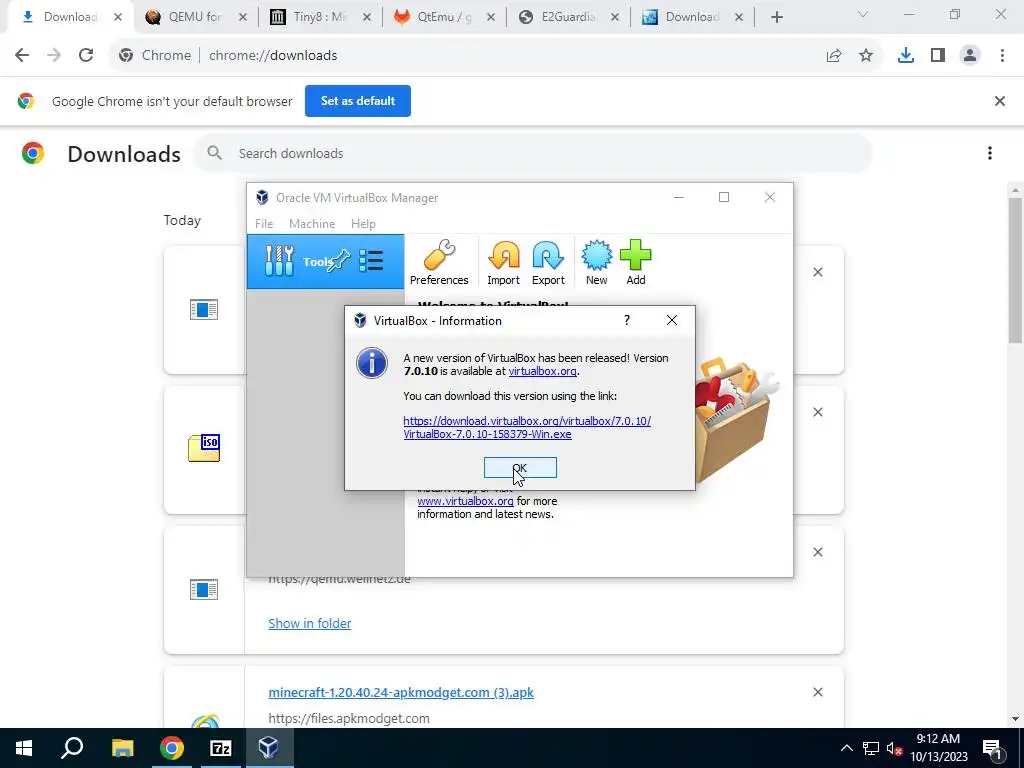Image resolution: width=1024 pixels, height=768 pixels.
Task: Click VirtualBox icon in taskbar
Action: 269,748
